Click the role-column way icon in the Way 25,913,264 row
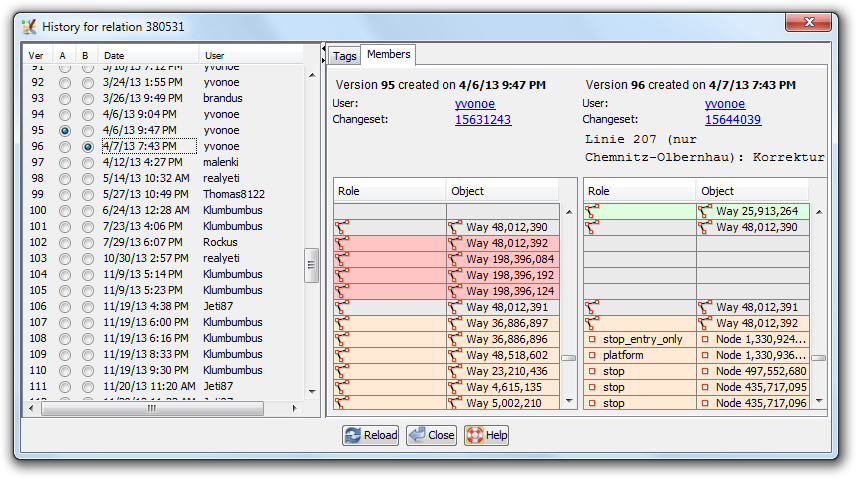857x479 pixels. [592, 211]
